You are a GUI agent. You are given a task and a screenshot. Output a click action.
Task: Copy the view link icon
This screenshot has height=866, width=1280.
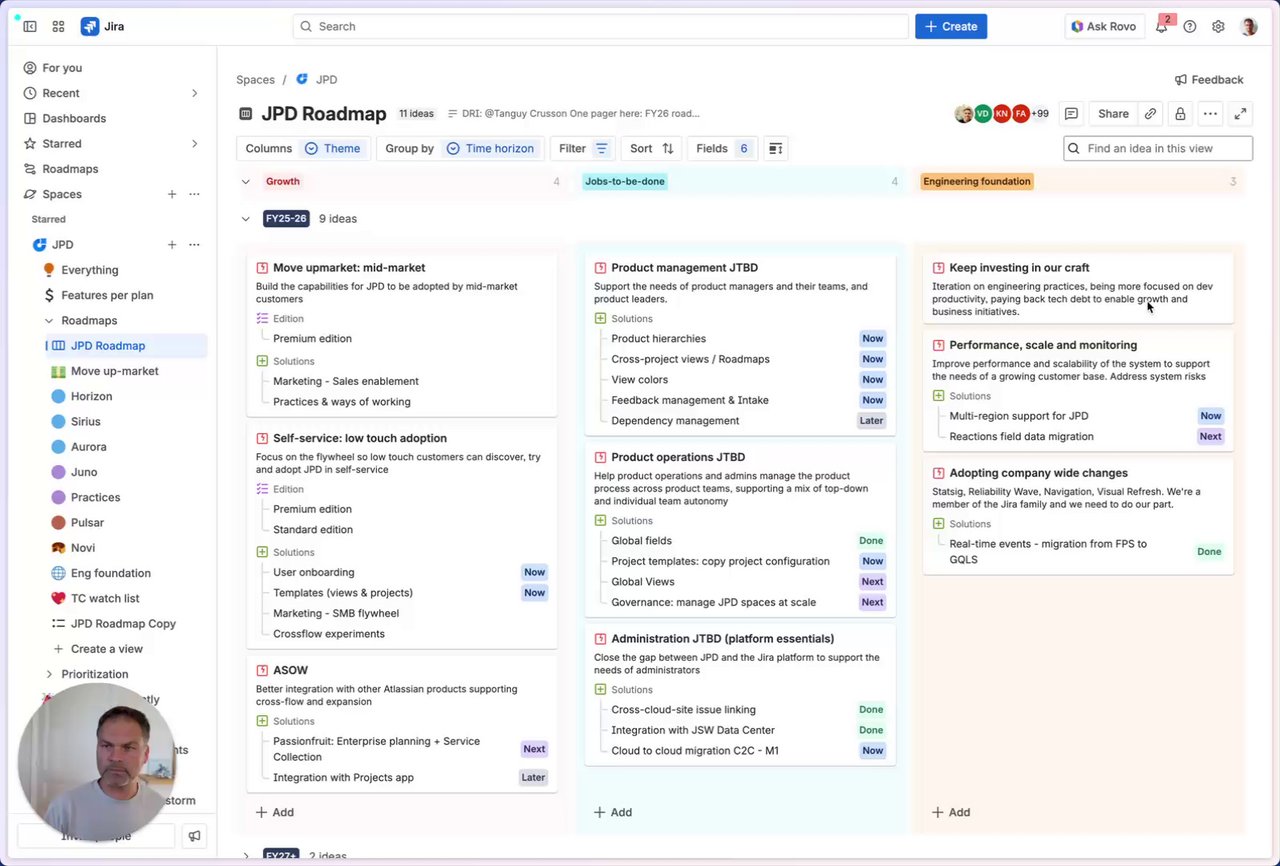pos(1150,114)
